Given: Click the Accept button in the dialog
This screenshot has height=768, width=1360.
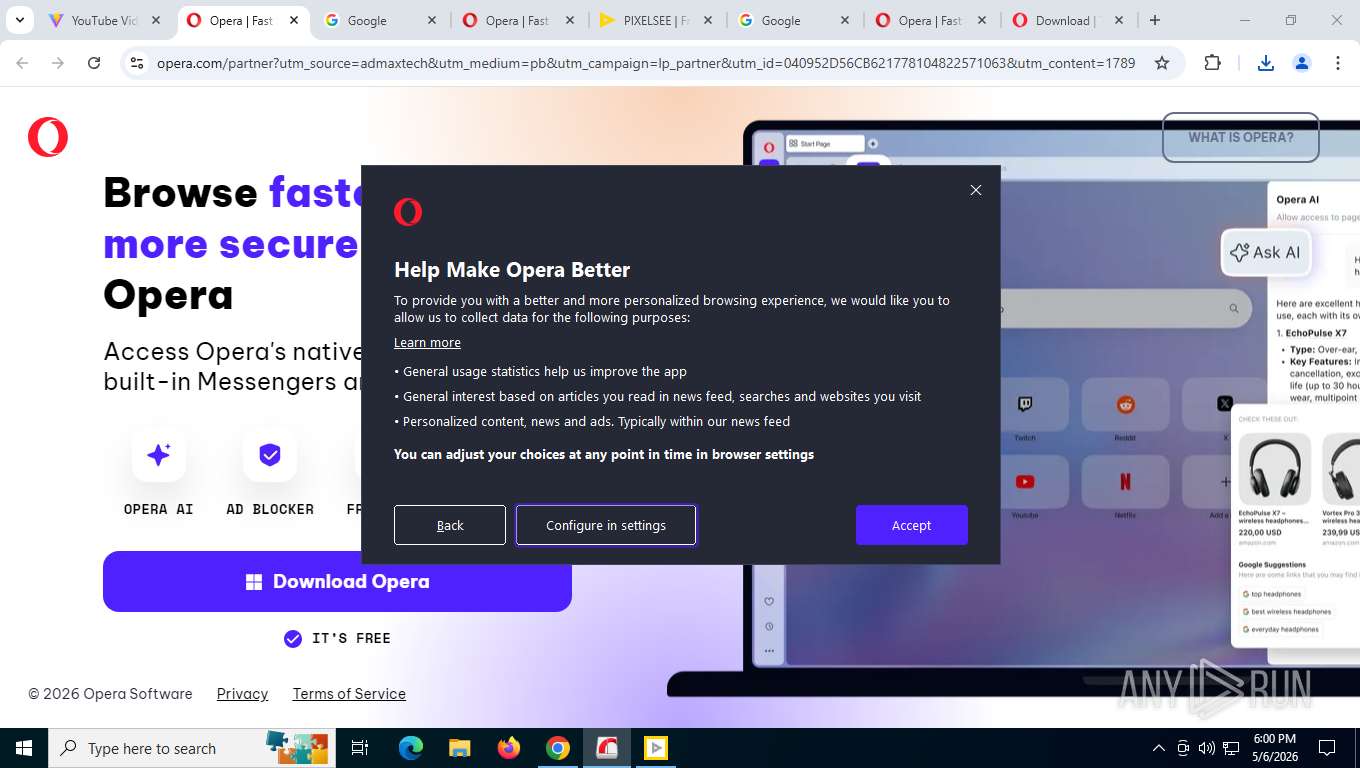Looking at the screenshot, I should pyautogui.click(x=911, y=525).
